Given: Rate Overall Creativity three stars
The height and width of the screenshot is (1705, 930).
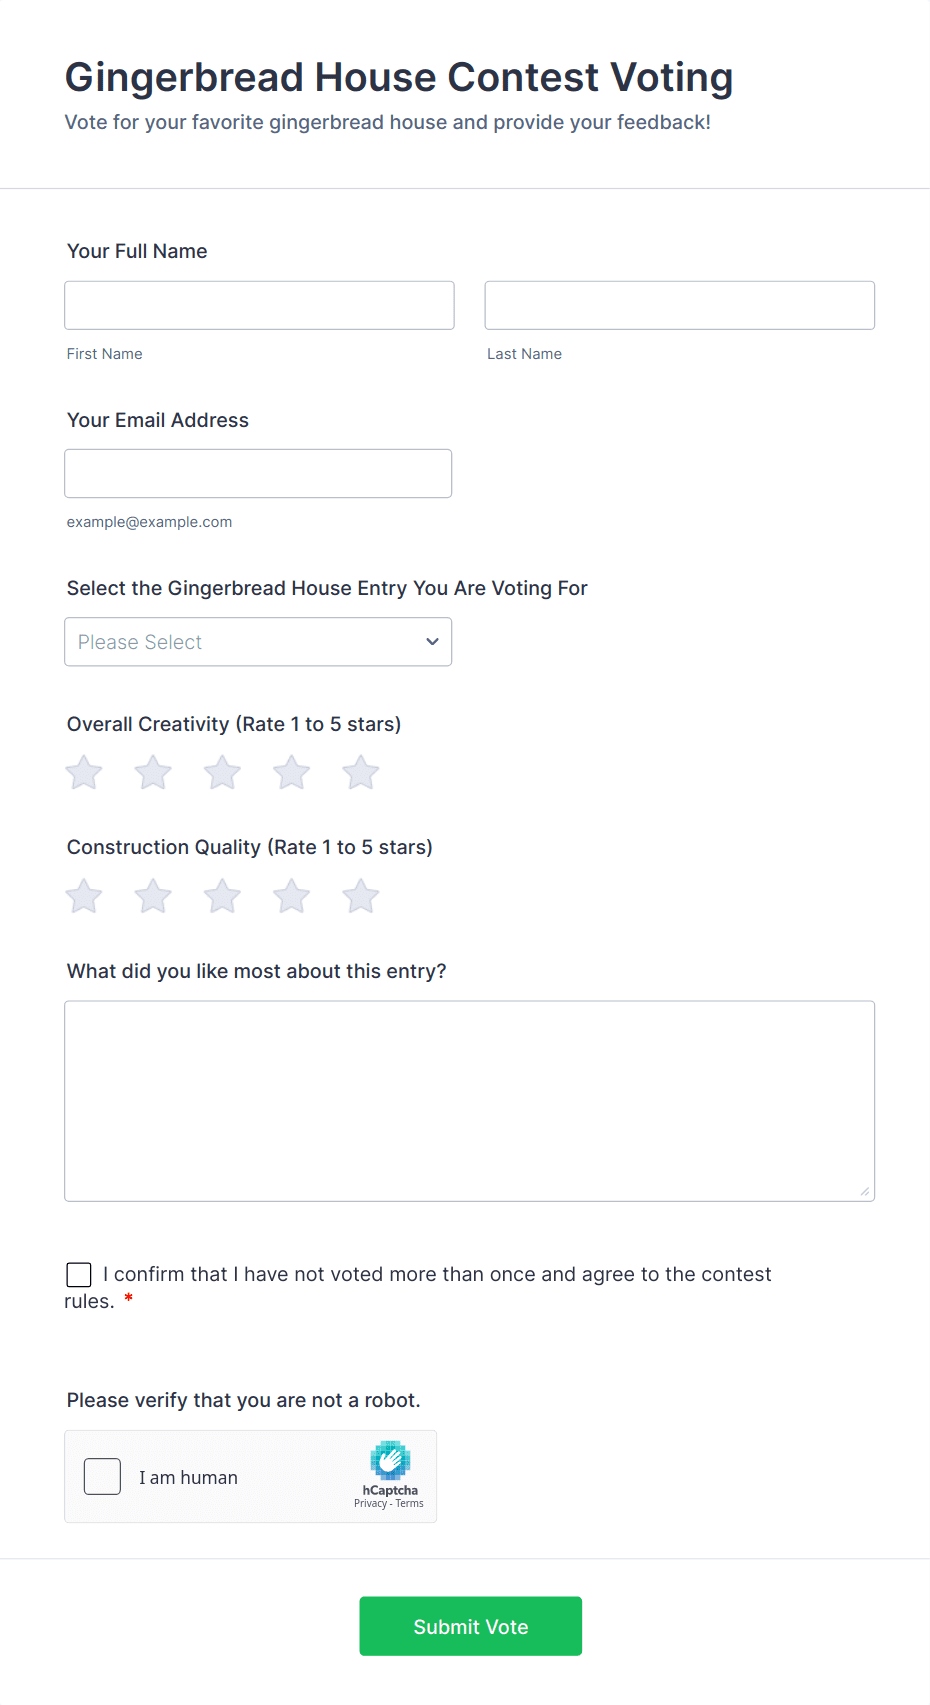Looking at the screenshot, I should 222,773.
